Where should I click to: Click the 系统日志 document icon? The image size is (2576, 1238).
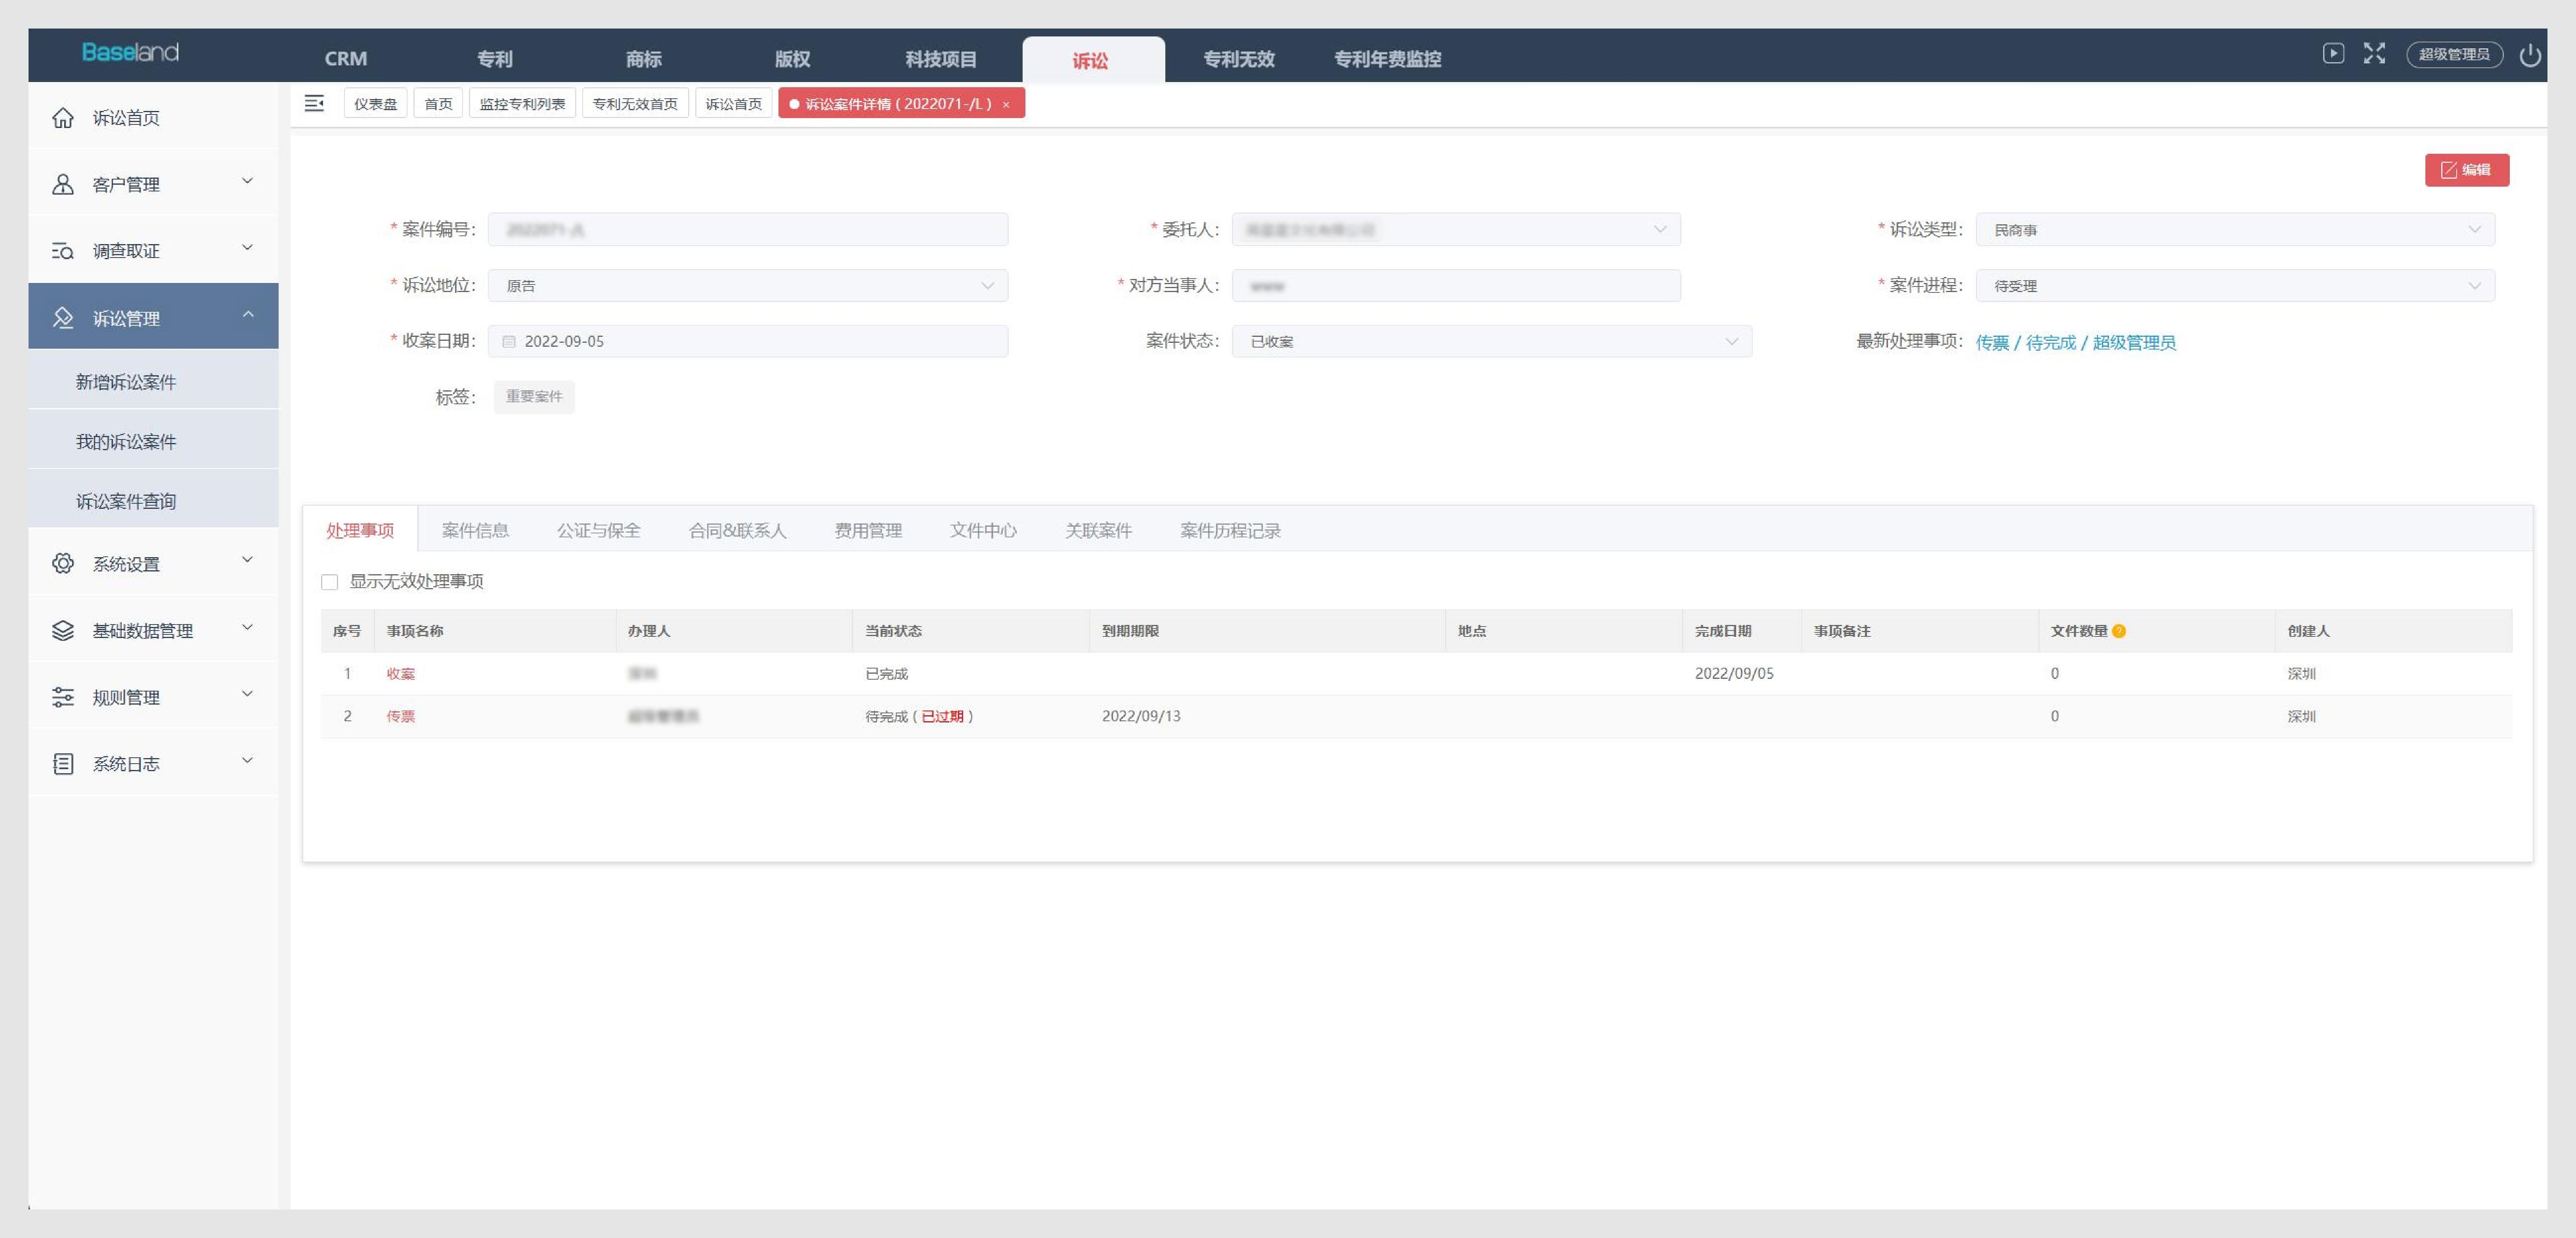(63, 764)
